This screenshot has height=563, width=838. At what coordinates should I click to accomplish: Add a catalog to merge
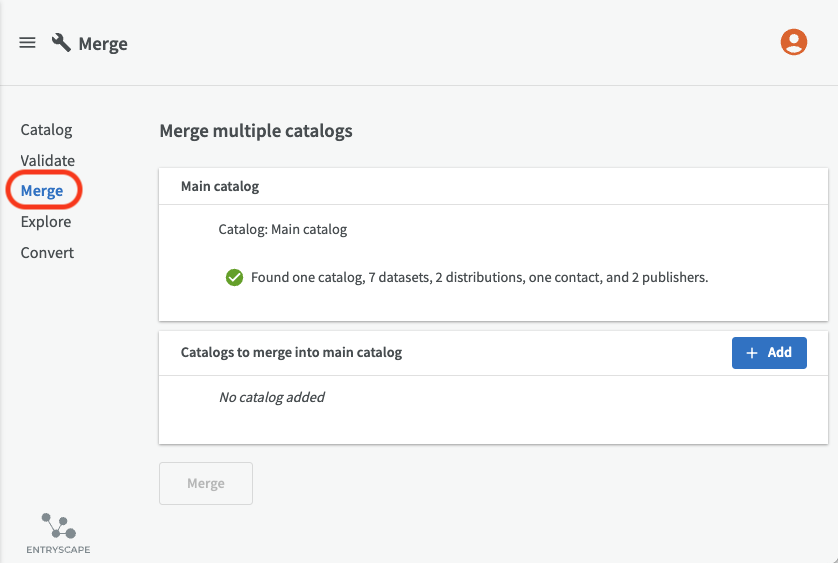(769, 353)
